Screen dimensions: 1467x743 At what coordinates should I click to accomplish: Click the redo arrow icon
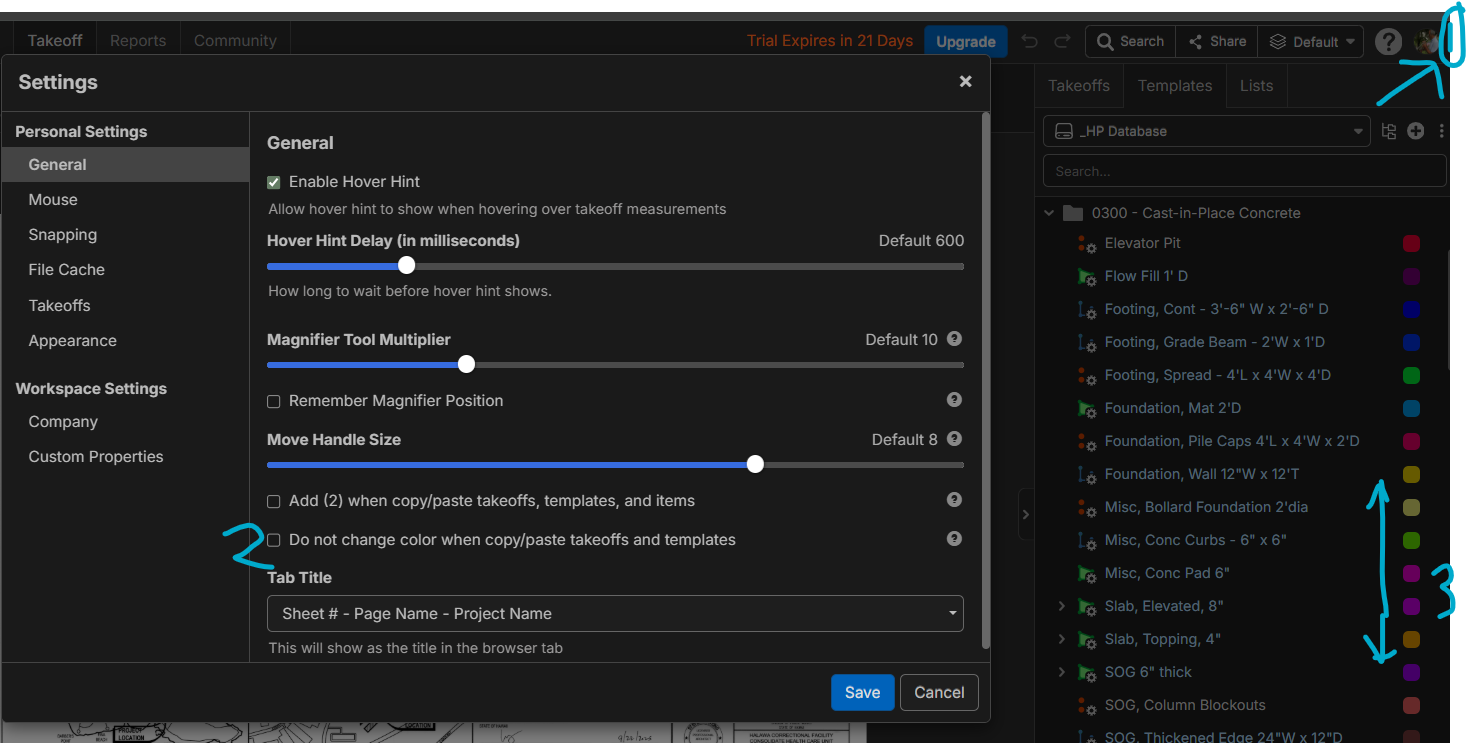coord(1062,41)
